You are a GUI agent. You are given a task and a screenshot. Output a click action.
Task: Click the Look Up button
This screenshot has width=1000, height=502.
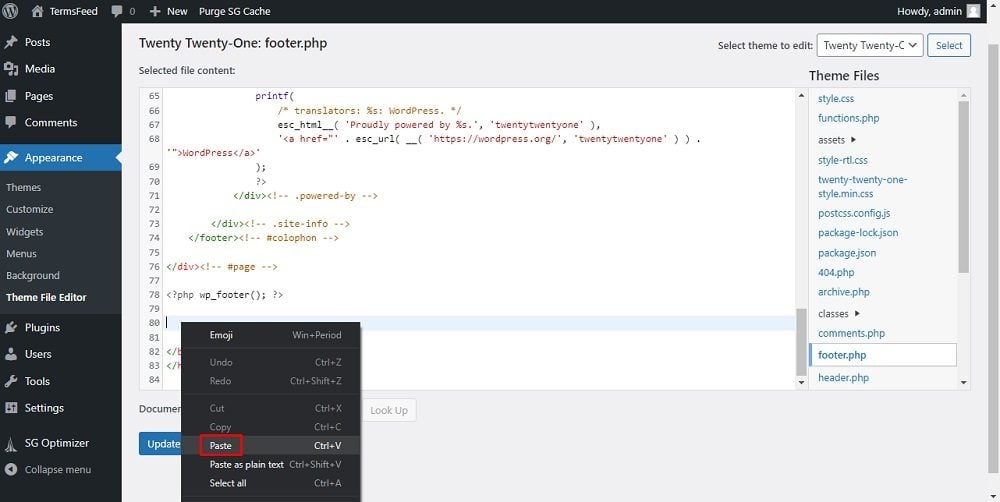tap(388, 410)
